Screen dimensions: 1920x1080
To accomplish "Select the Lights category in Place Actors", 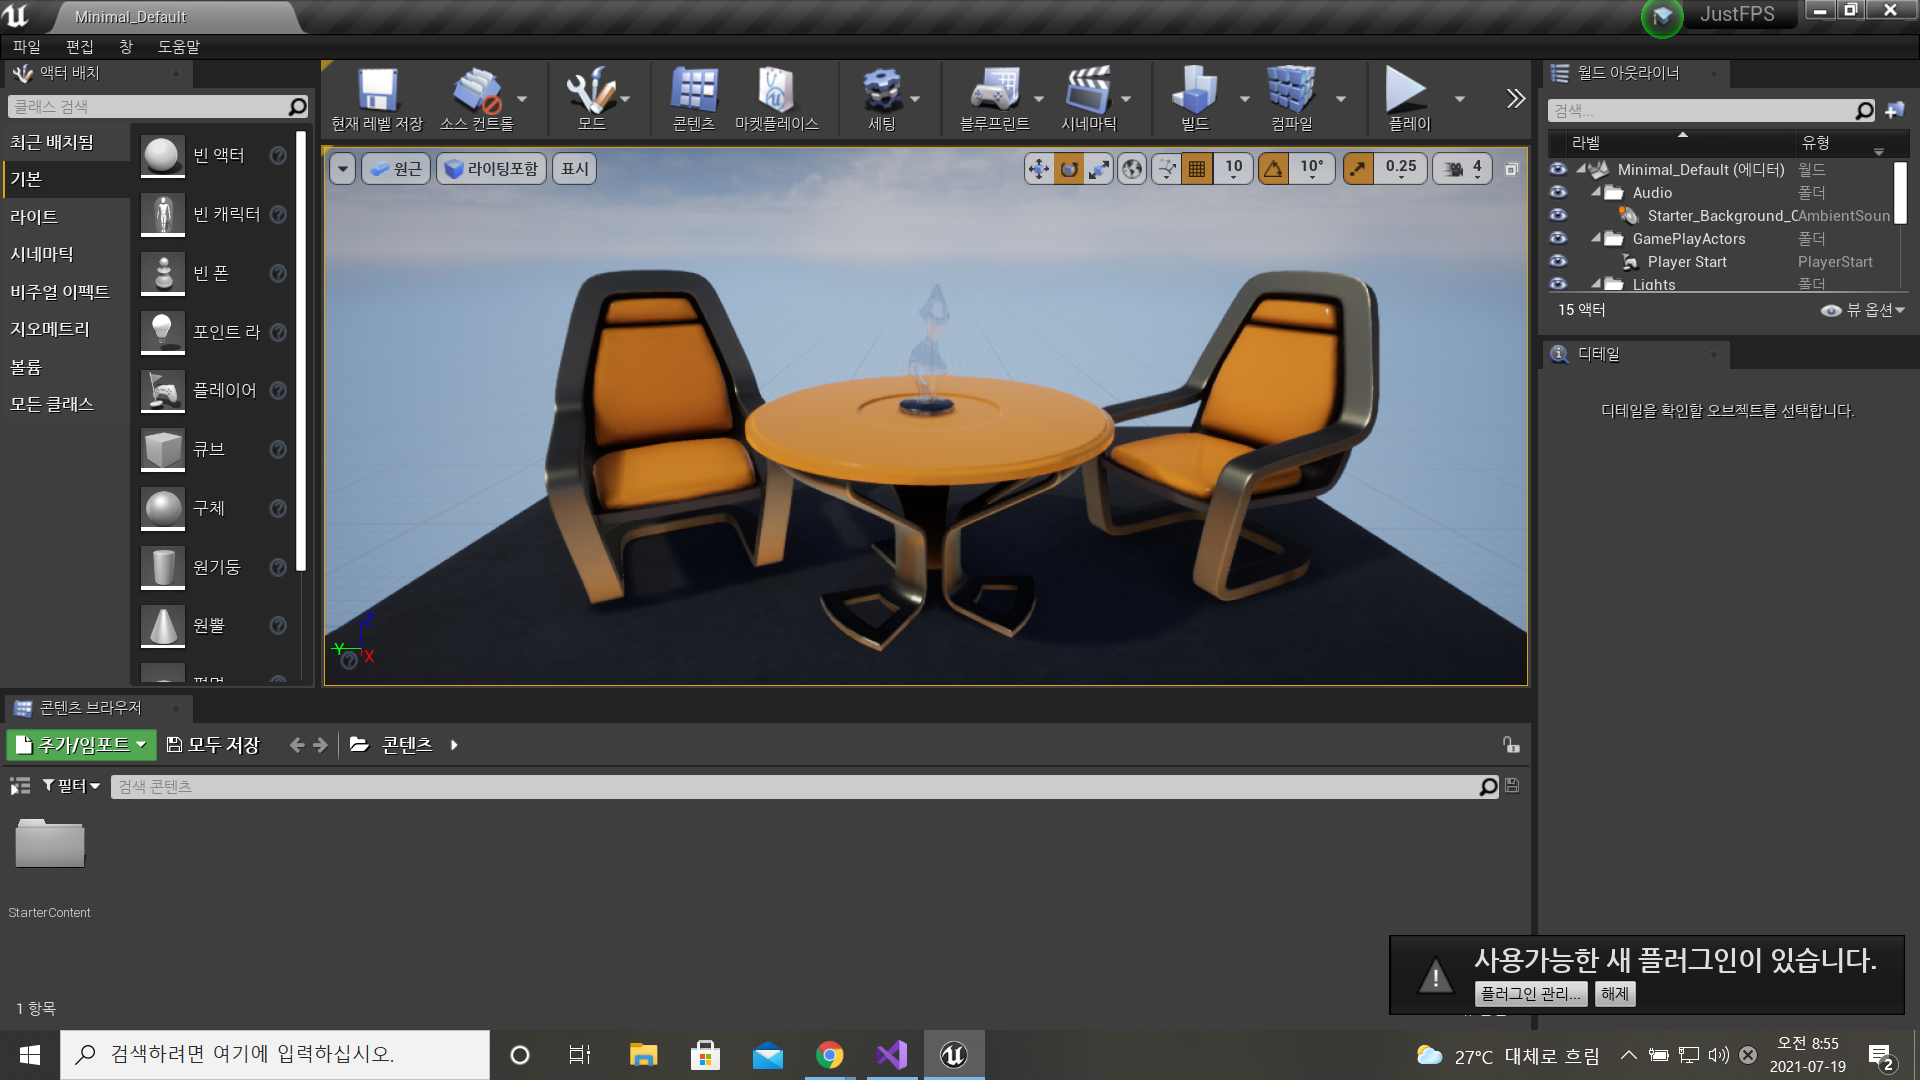I will (x=34, y=217).
